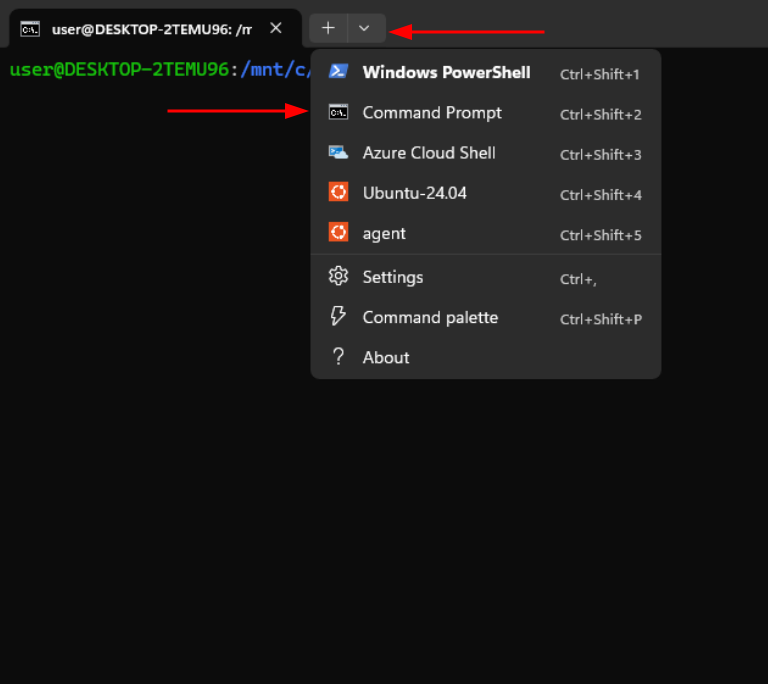Click the Ctrl+Shift+3 shortcut text
Image resolution: width=768 pixels, height=684 pixels.
601,155
